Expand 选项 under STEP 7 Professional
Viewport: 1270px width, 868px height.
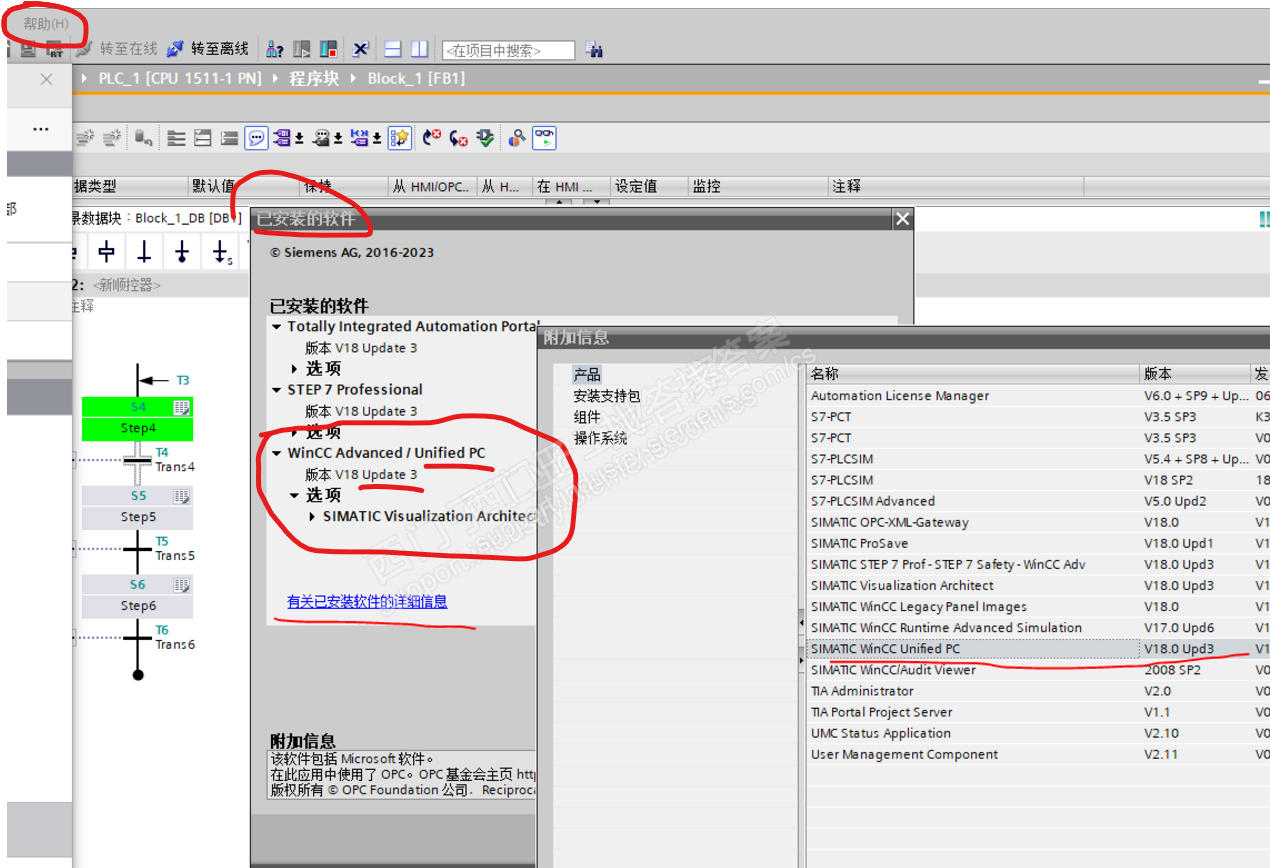[x=295, y=432]
